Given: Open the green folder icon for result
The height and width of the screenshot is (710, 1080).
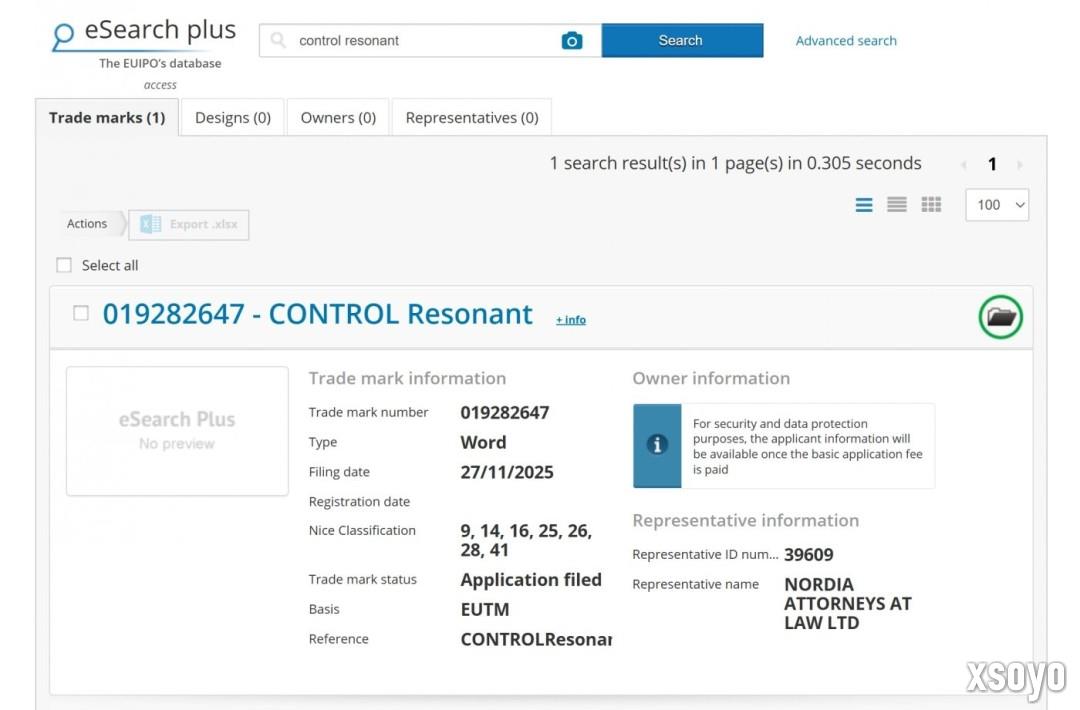Looking at the screenshot, I should [x=1000, y=318].
